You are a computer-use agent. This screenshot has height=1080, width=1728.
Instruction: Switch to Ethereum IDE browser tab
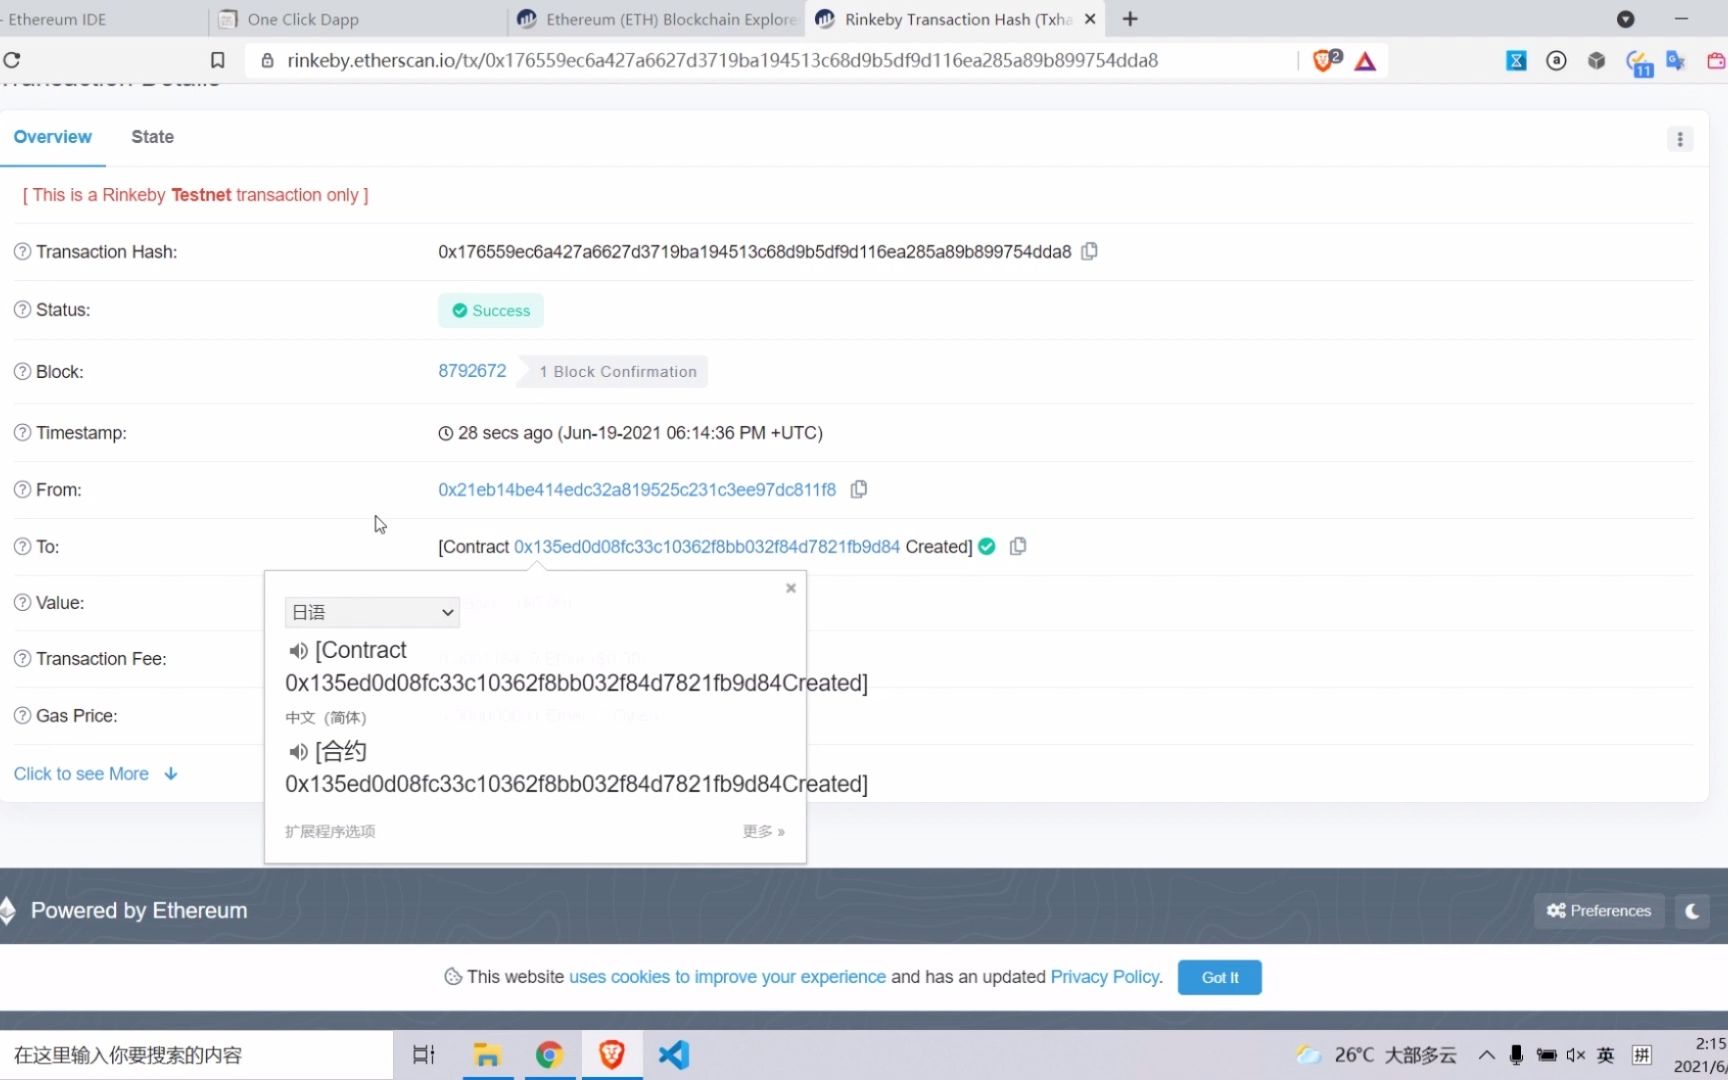click(x=100, y=19)
